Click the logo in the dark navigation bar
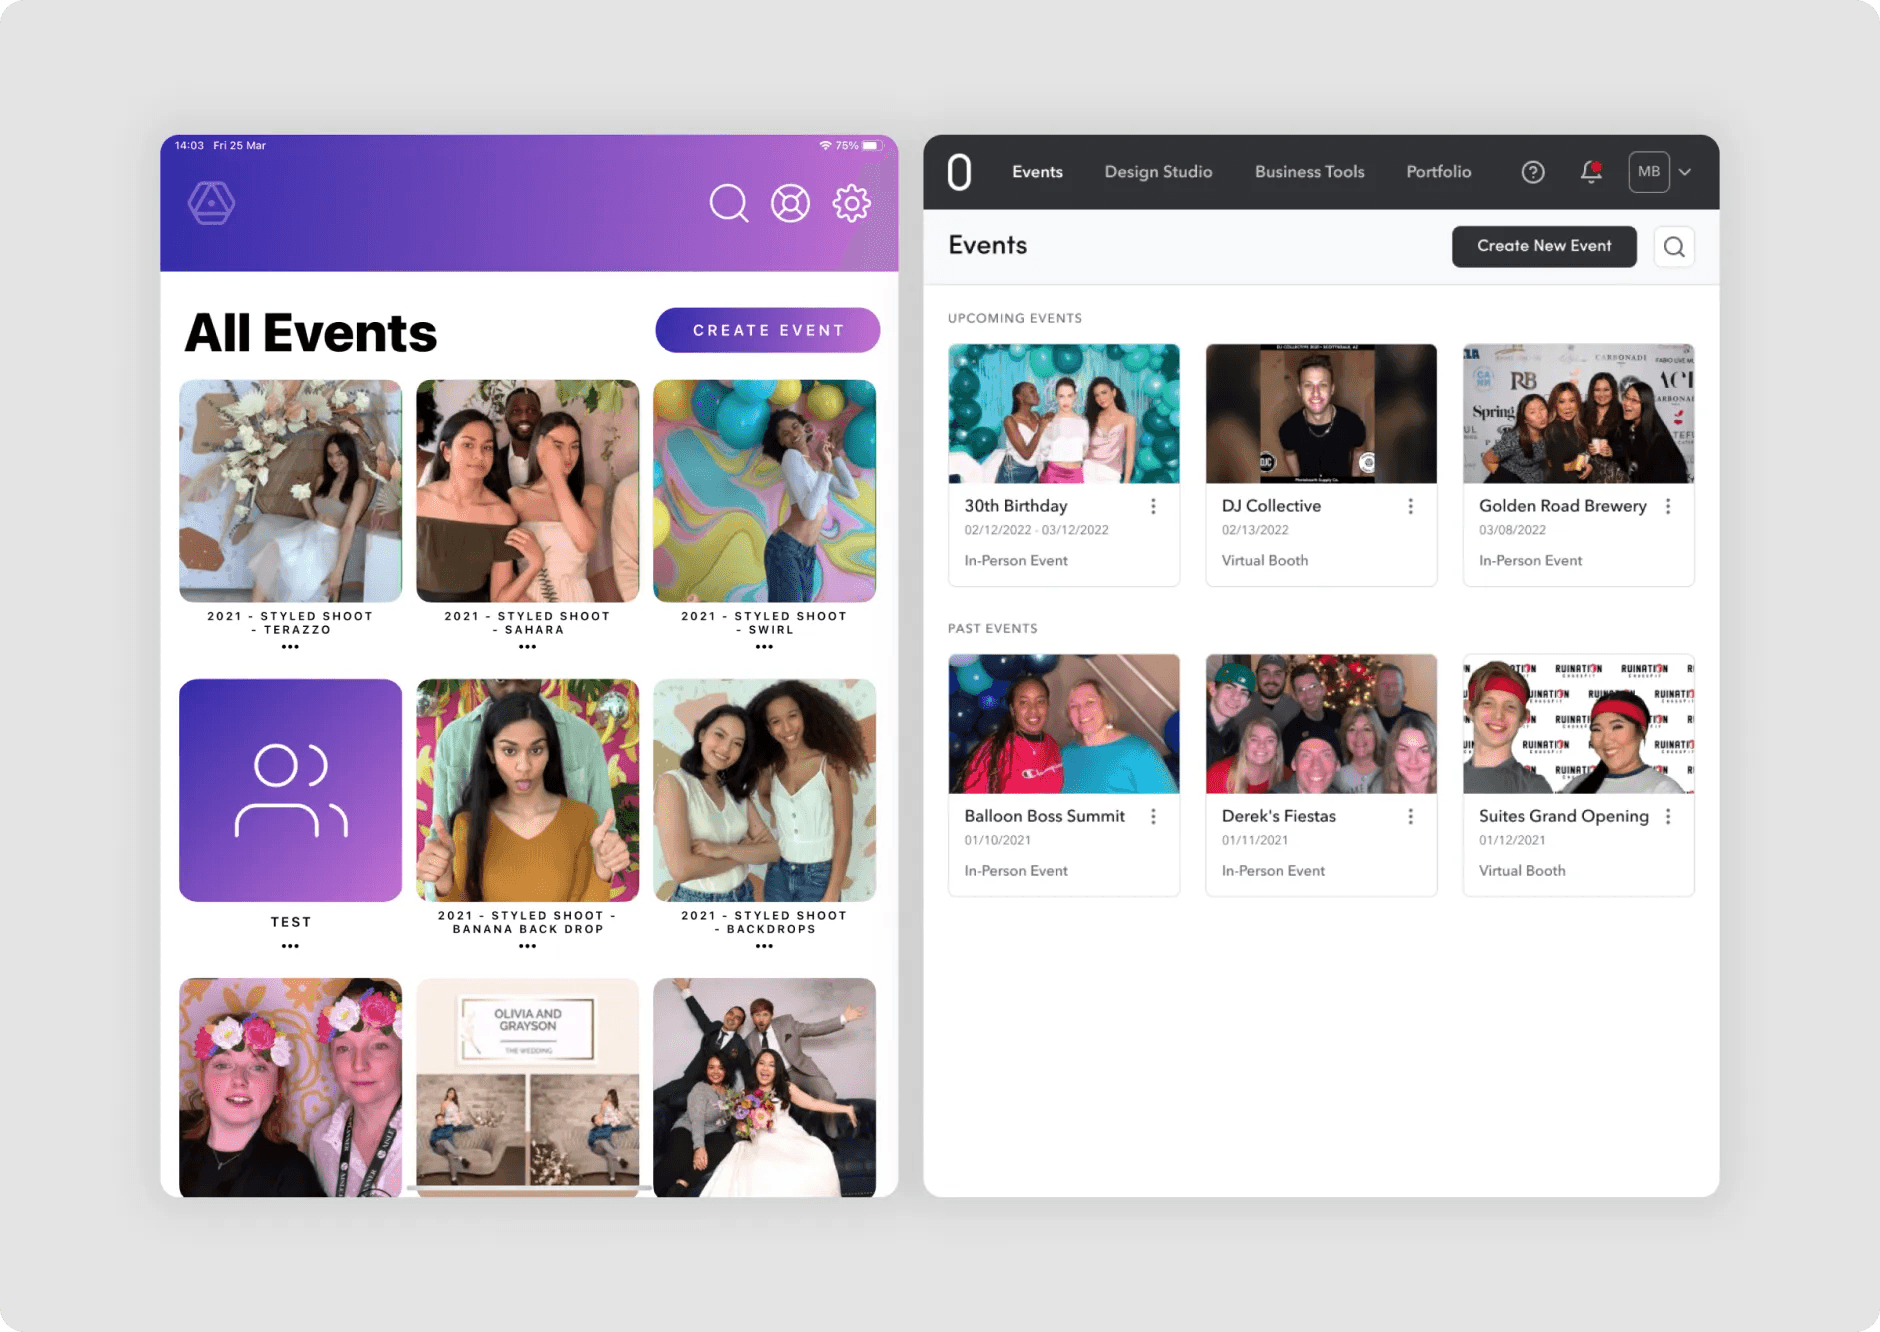1880x1332 pixels. point(959,172)
